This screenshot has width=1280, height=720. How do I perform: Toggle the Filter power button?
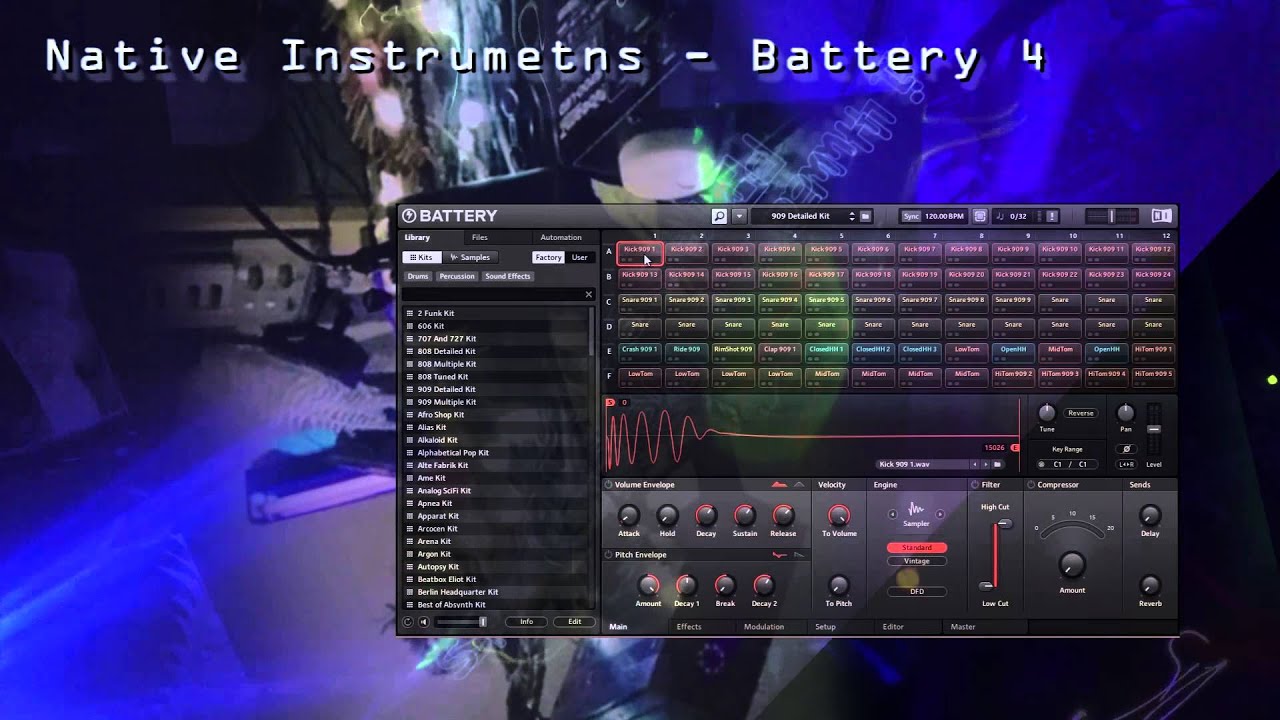pyautogui.click(x=975, y=485)
